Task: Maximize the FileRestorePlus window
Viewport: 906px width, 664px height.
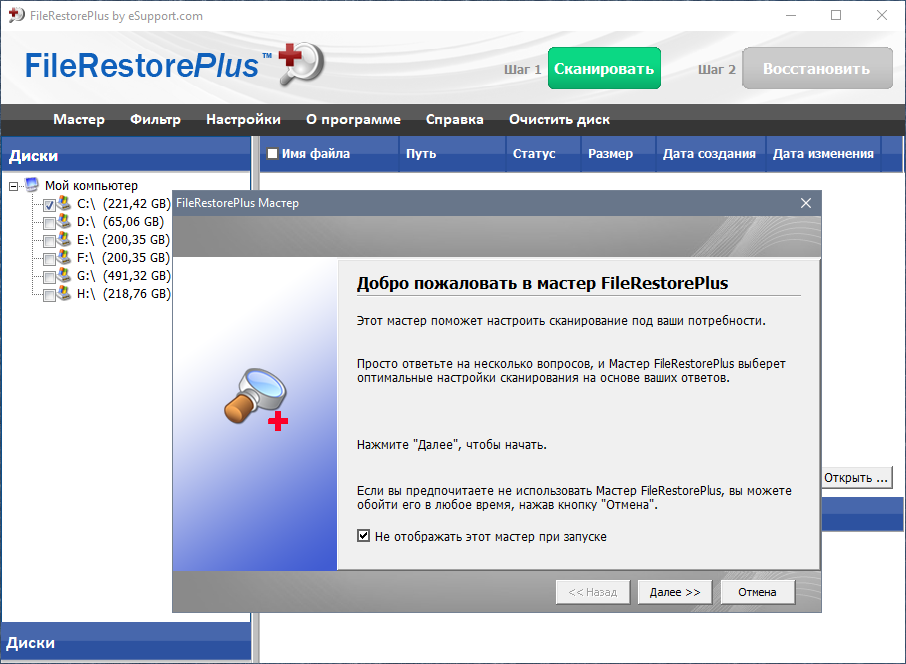Action: (836, 16)
